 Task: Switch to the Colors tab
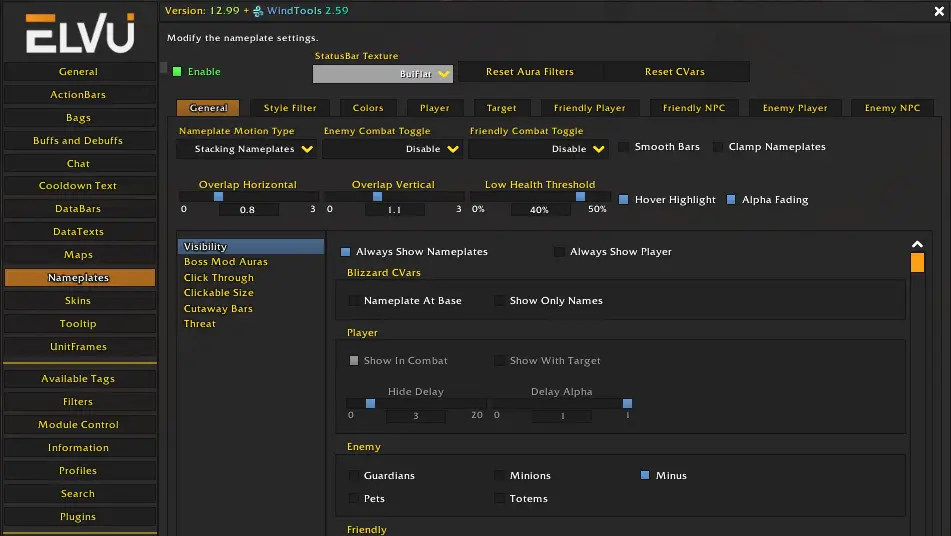point(368,108)
